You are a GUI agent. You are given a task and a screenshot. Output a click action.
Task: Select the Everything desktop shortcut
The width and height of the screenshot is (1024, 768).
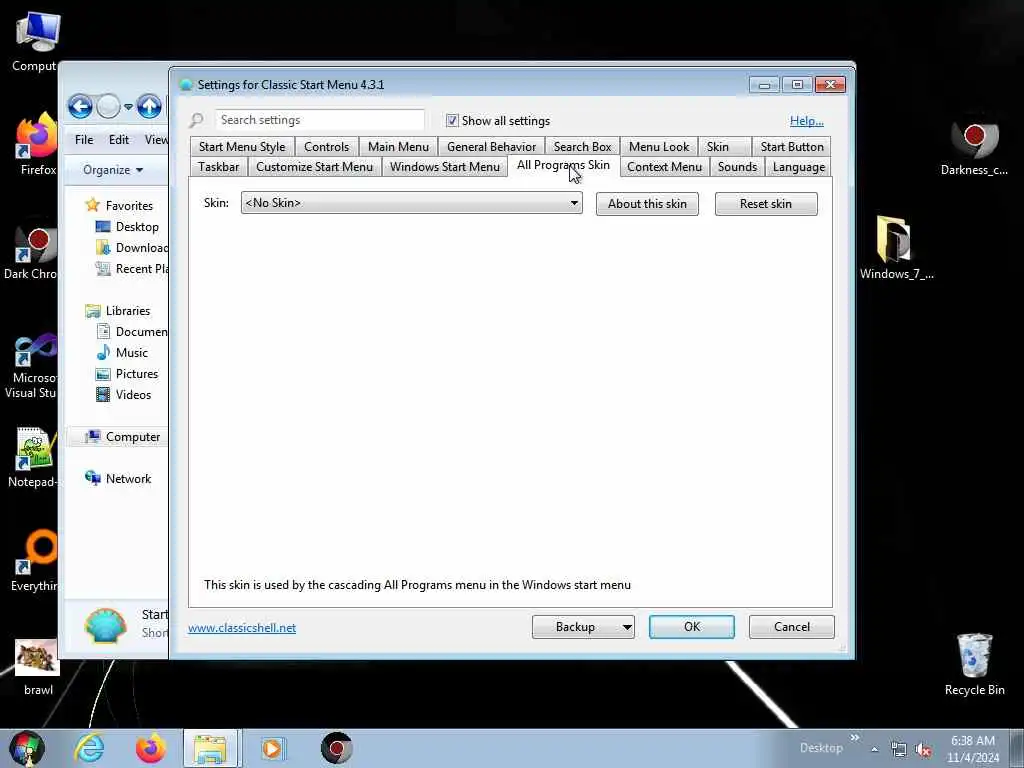pyautogui.click(x=34, y=560)
